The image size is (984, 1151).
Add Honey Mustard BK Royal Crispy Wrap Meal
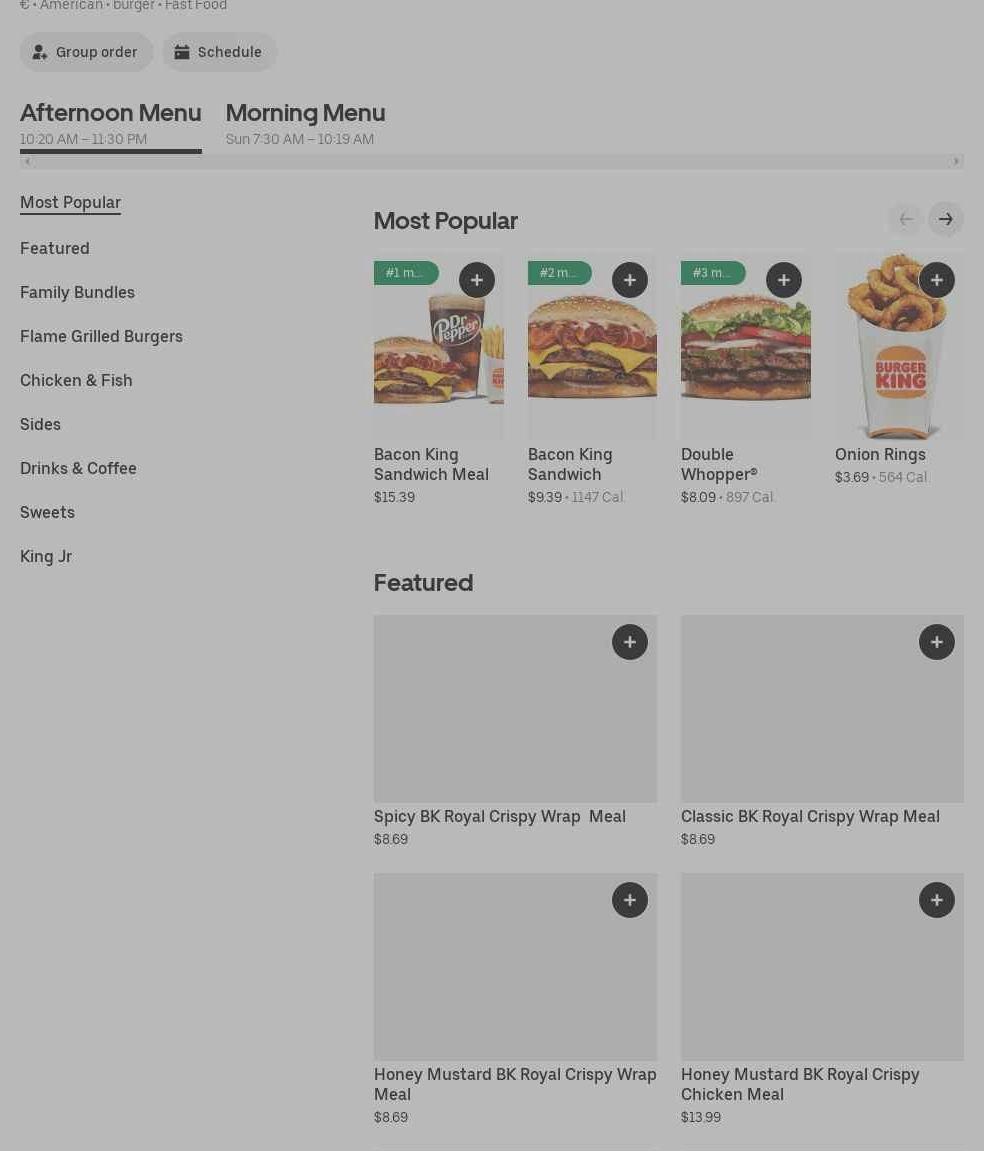[630, 899]
